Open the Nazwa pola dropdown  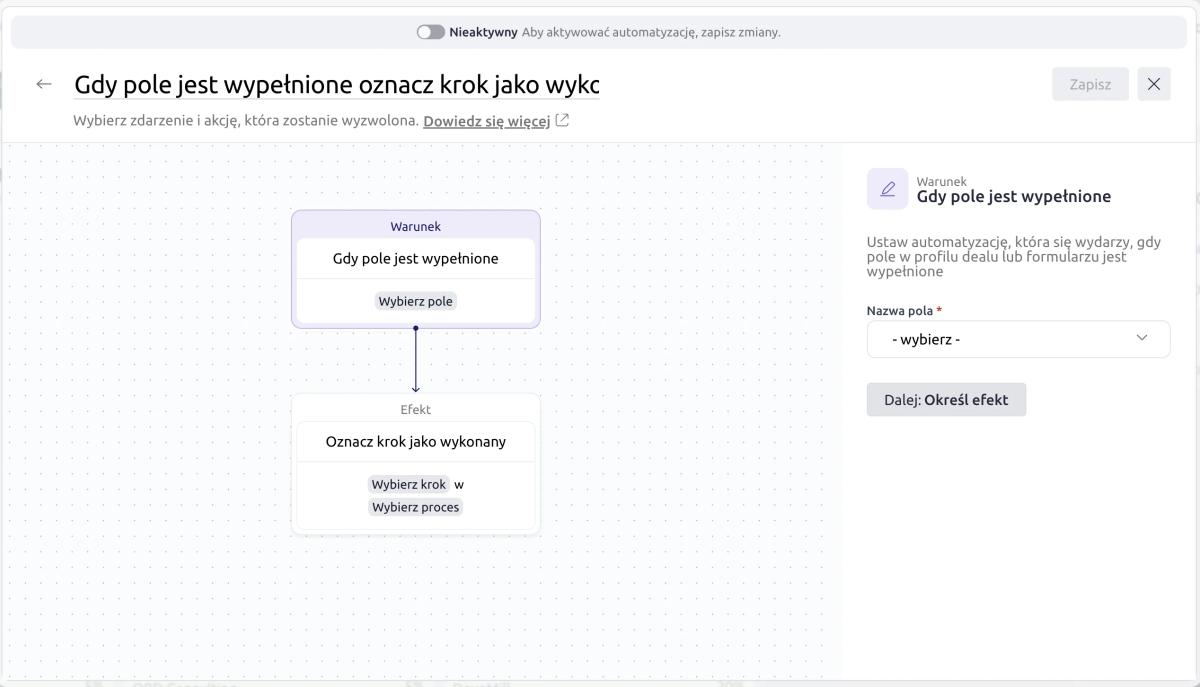tap(1018, 339)
